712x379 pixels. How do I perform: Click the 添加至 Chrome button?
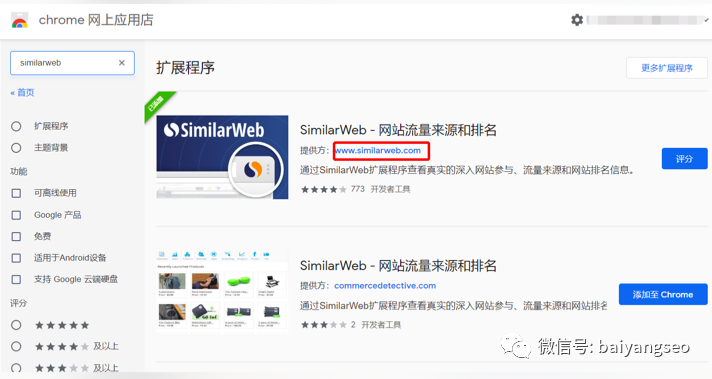(x=663, y=294)
